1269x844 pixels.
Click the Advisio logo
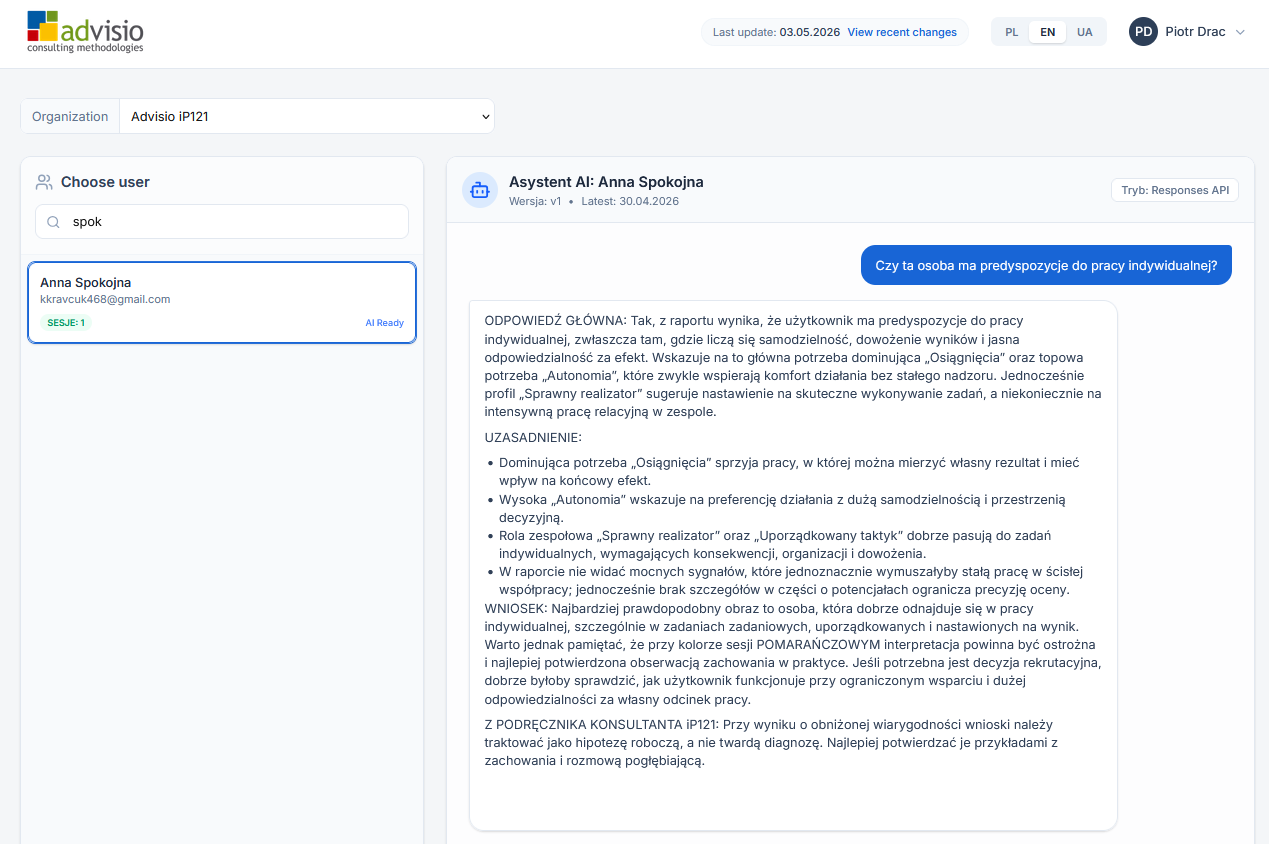tap(85, 32)
